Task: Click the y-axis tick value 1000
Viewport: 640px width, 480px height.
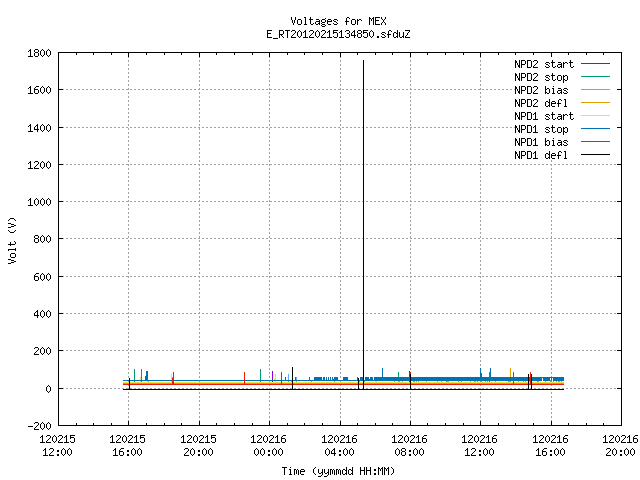Action: tap(39, 202)
